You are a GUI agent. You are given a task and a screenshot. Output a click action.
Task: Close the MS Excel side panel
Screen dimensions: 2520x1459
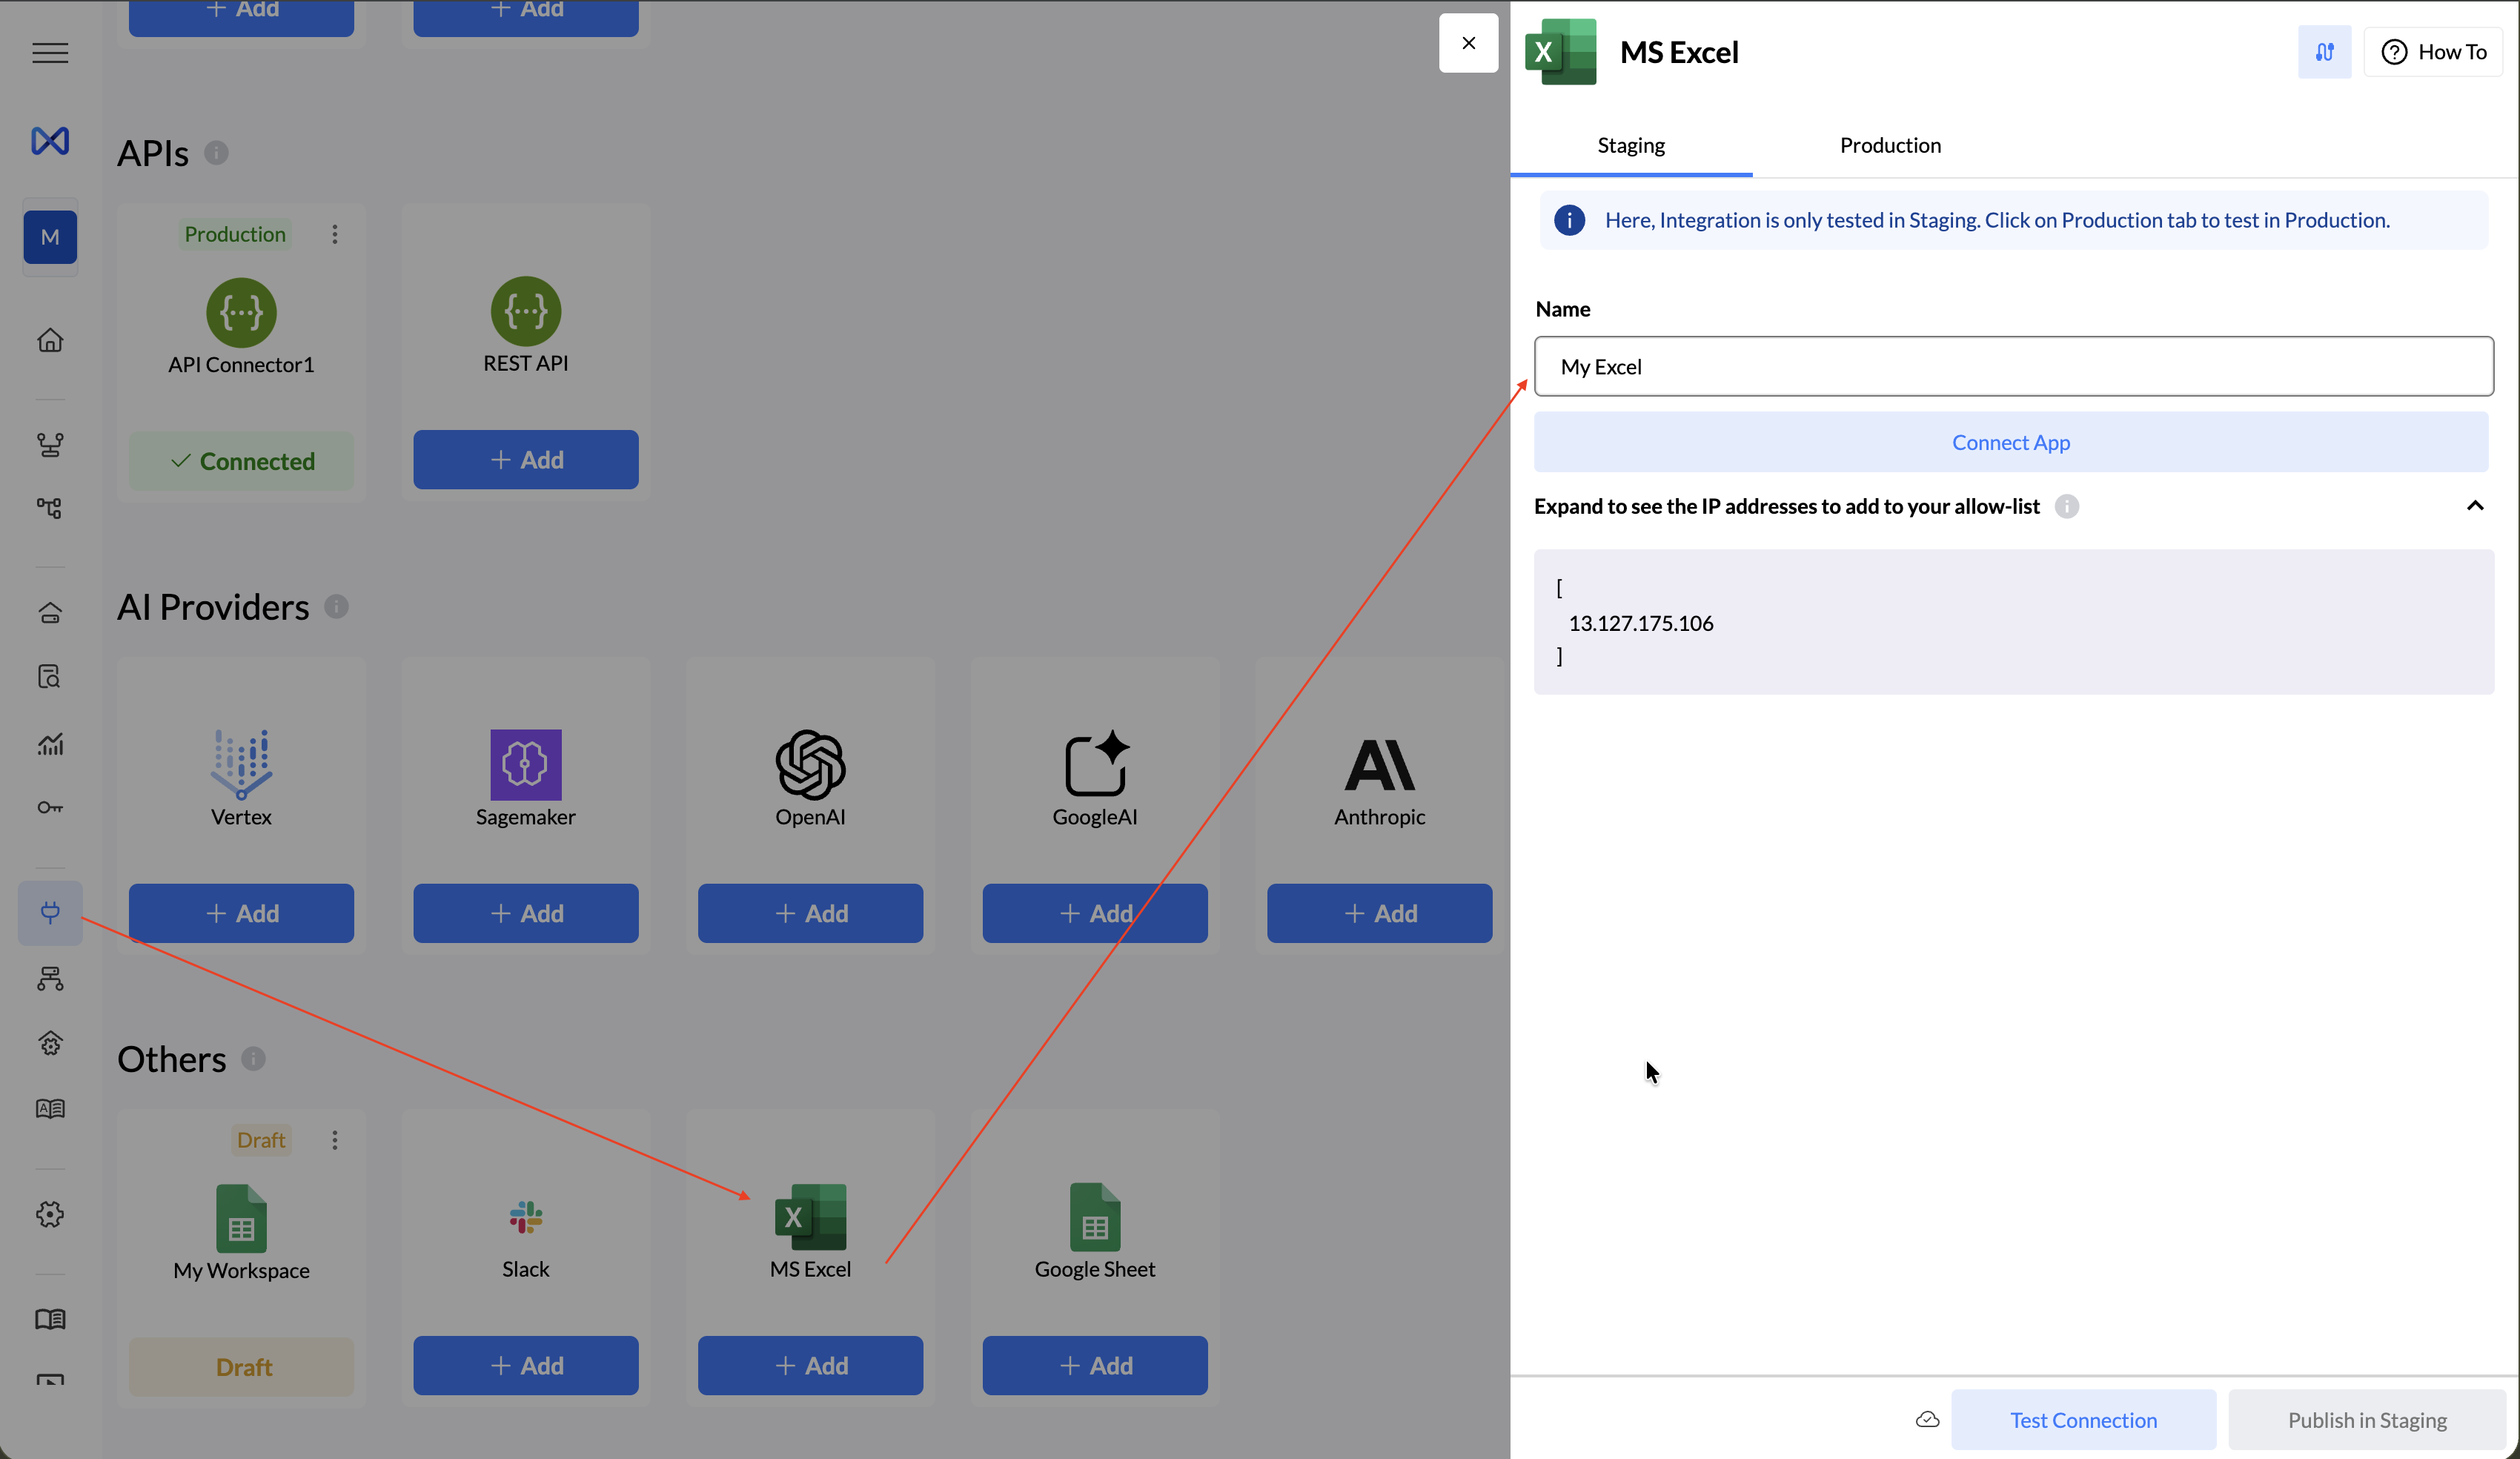click(x=1468, y=43)
